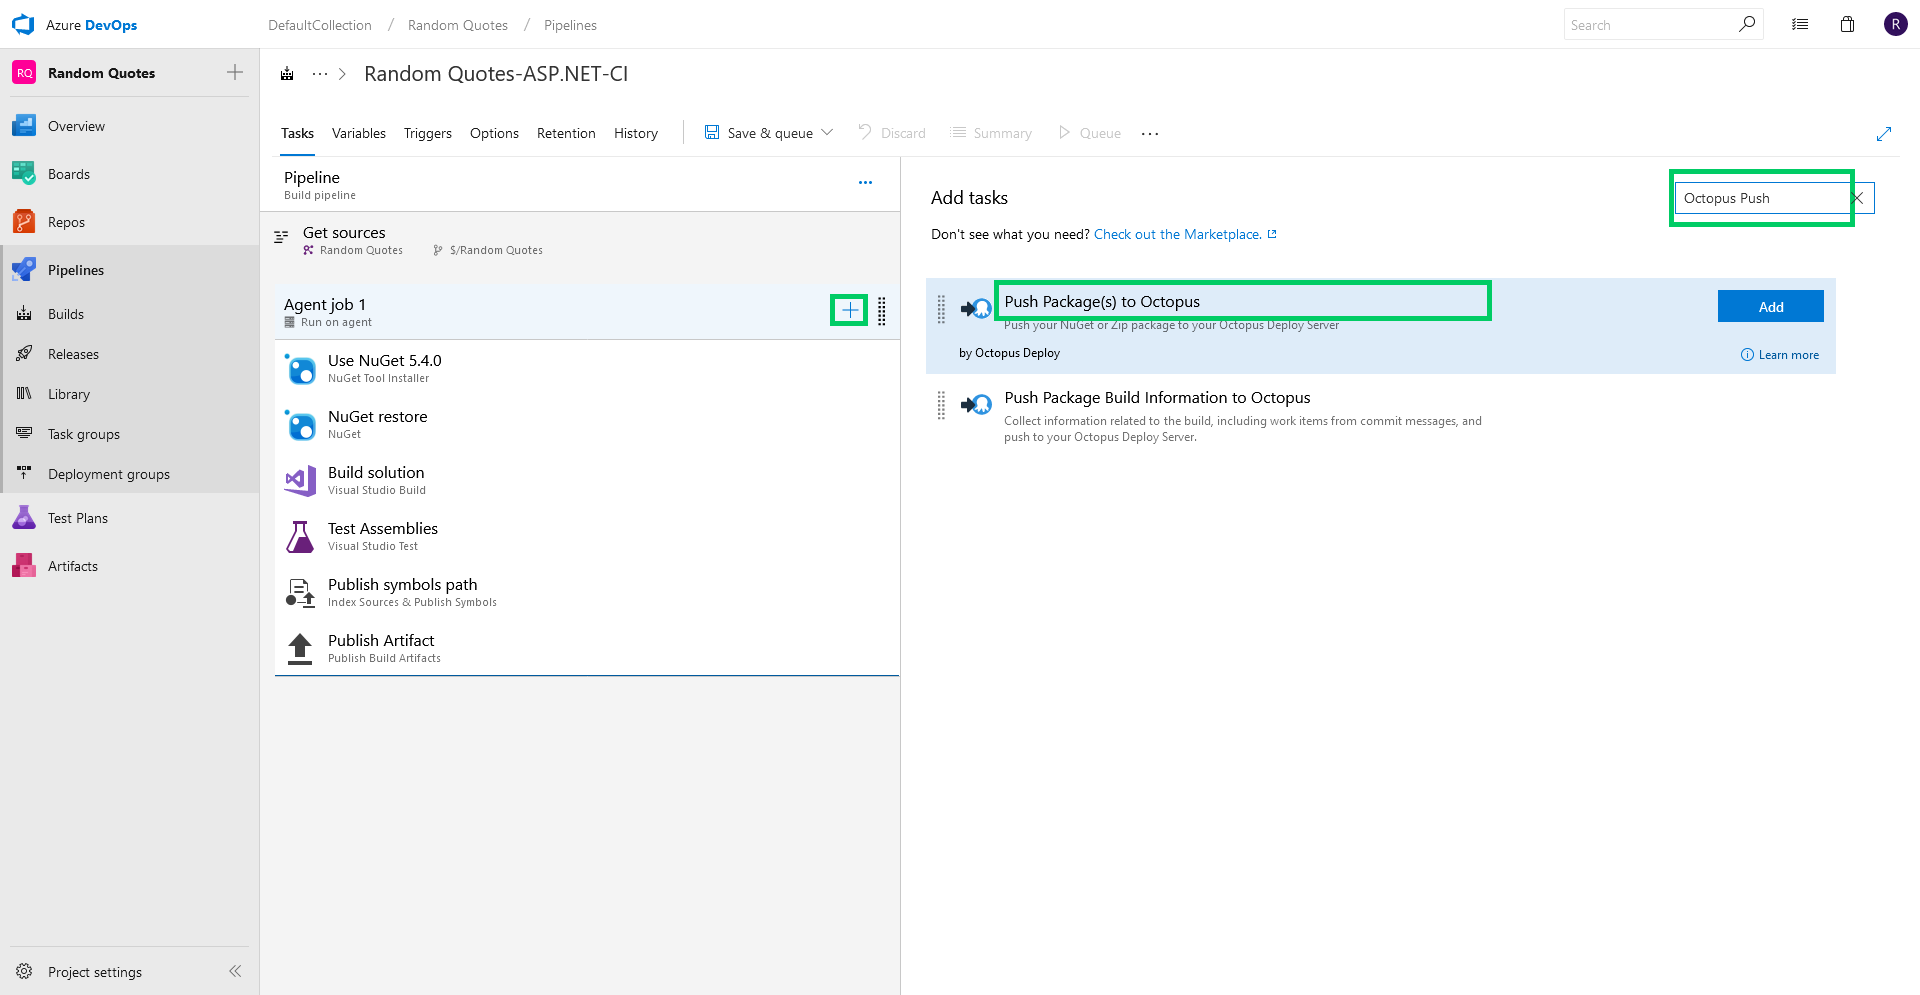
Task: Click Summary button
Action: point(991,133)
